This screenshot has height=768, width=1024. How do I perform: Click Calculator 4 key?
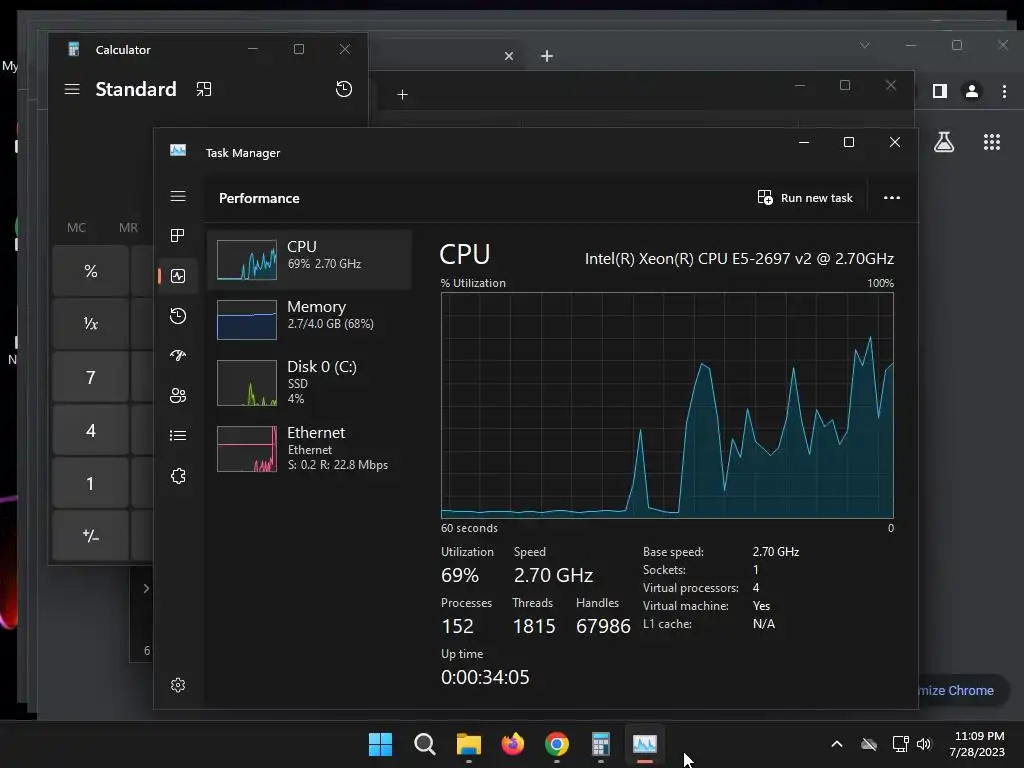tap(91, 430)
